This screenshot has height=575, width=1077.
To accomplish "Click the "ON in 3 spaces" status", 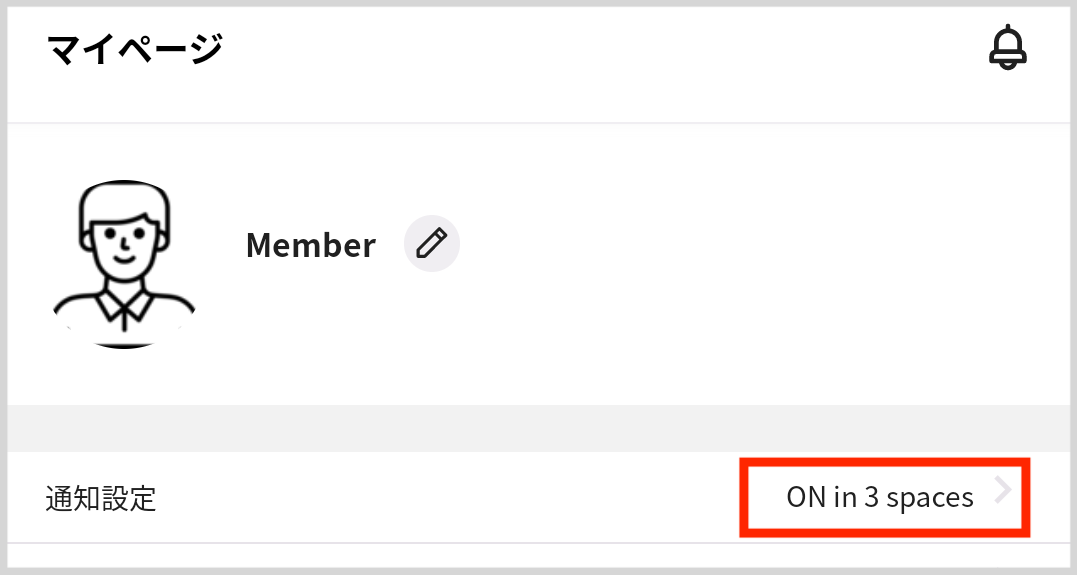I will tap(880, 497).
